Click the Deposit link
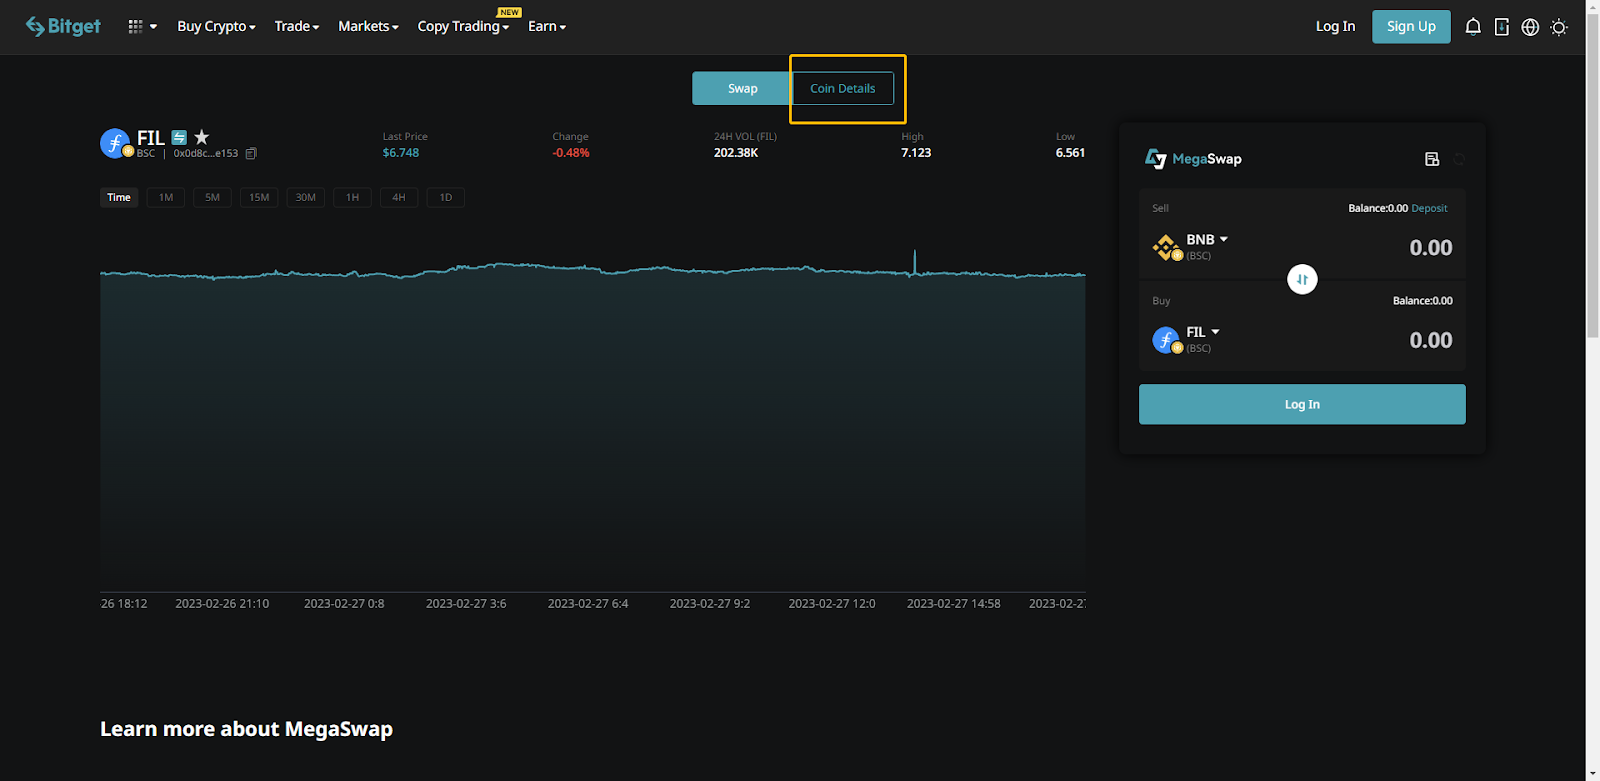The image size is (1600, 781). (1429, 209)
